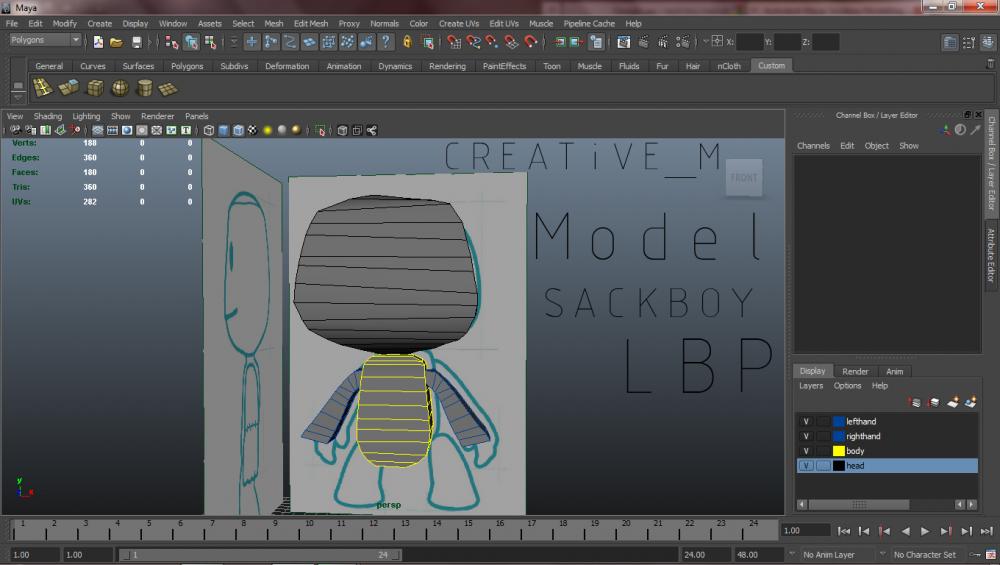Click create layer from selected icon
Image resolution: width=1000 pixels, height=565 pixels.
pos(971,402)
